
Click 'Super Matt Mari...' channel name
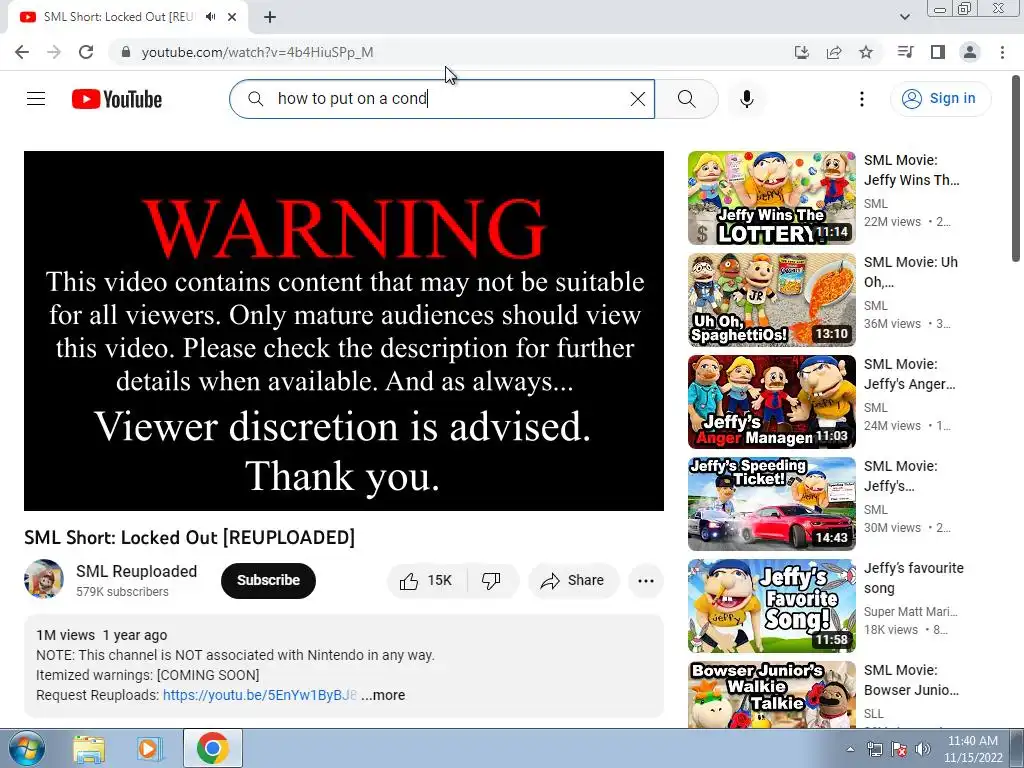point(910,612)
